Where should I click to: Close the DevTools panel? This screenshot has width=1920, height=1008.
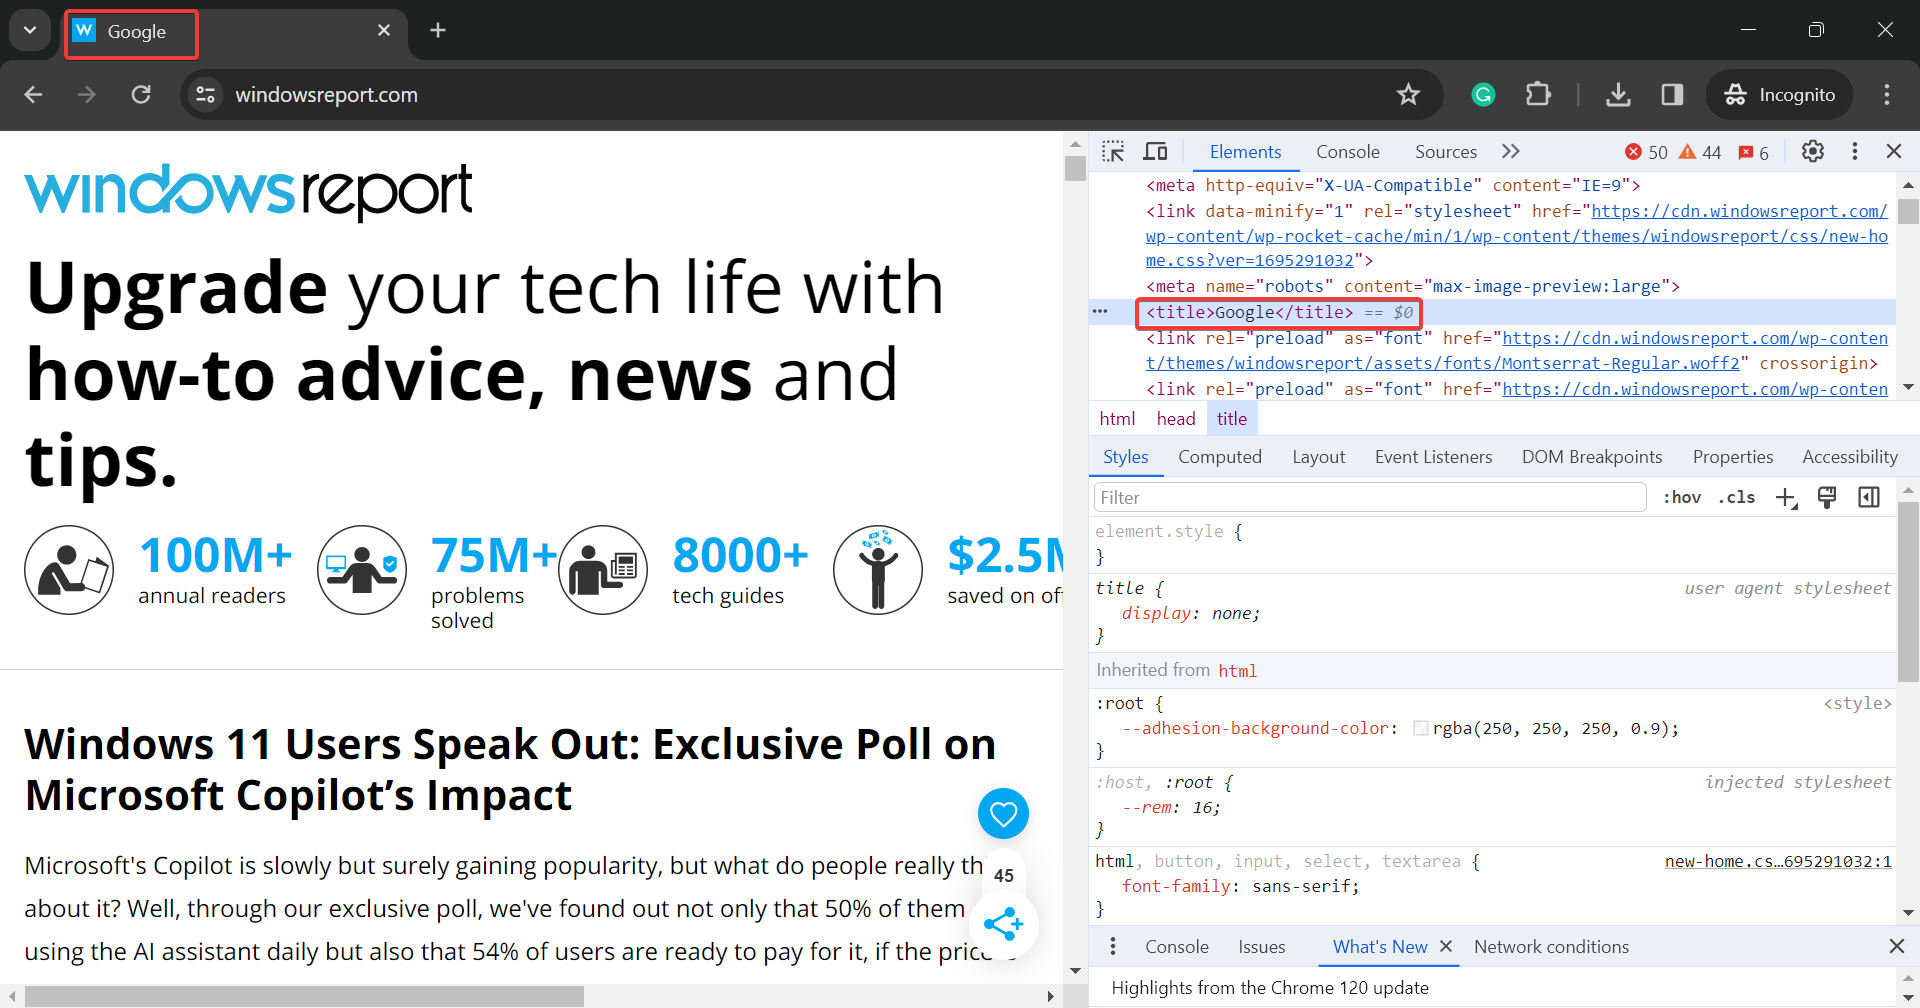1894,151
